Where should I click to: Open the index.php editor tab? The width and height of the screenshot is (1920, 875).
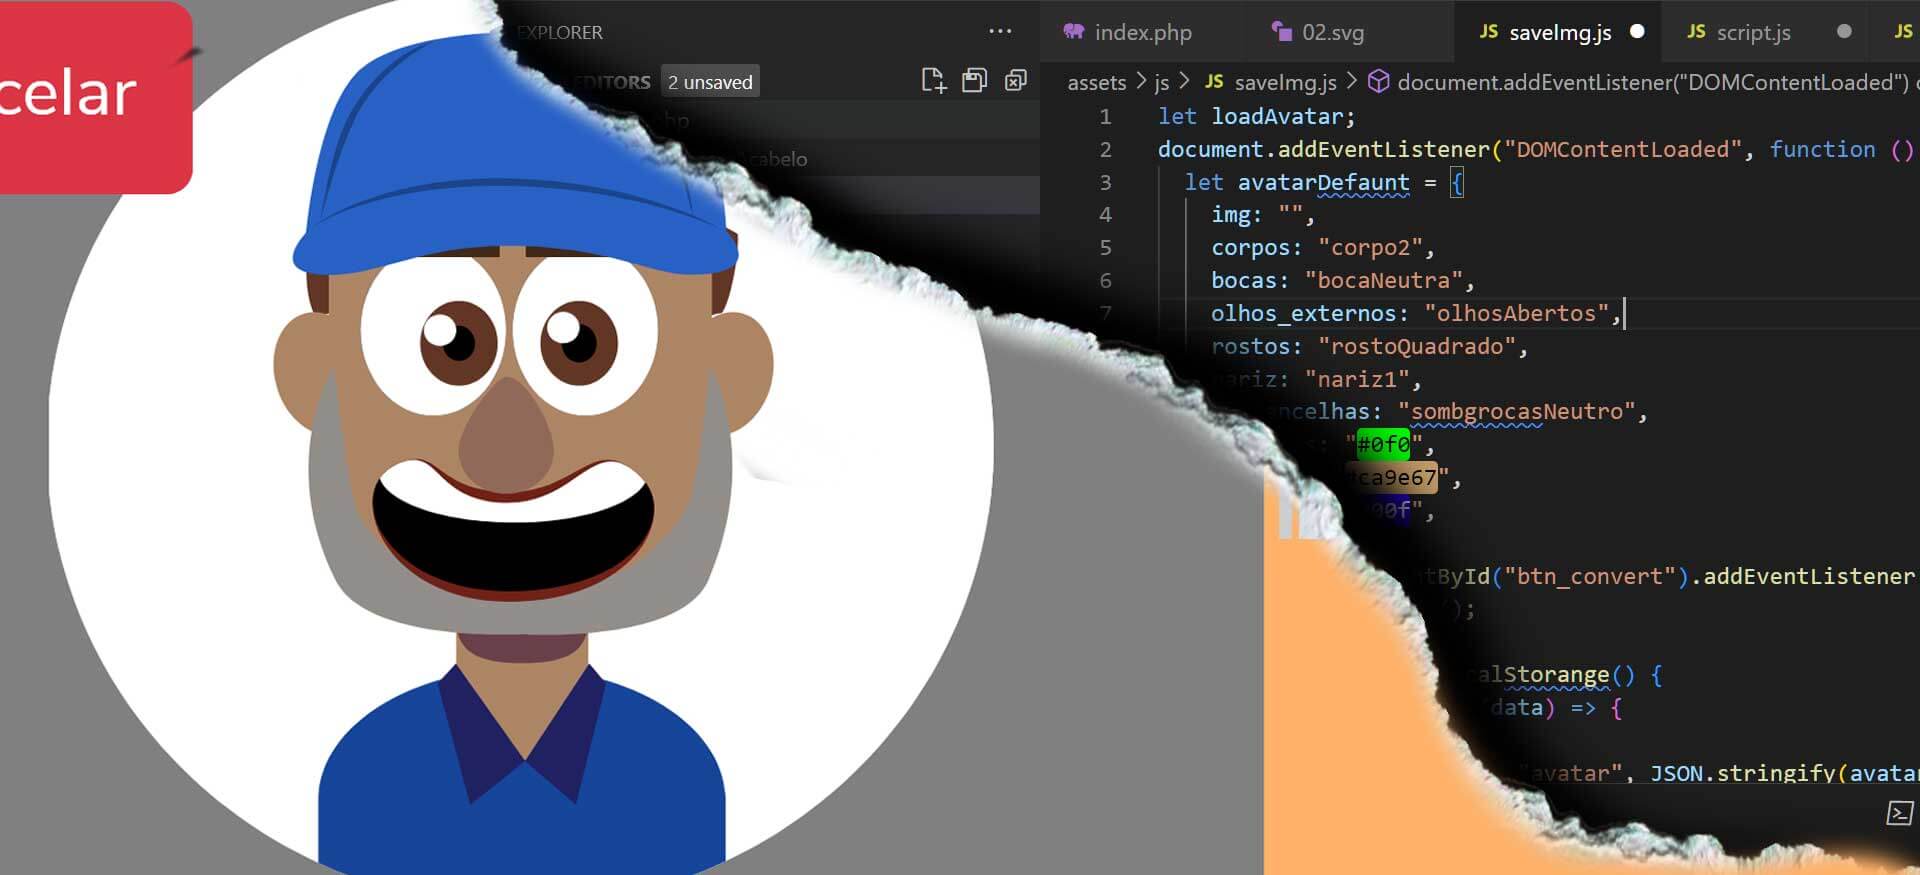click(1127, 32)
